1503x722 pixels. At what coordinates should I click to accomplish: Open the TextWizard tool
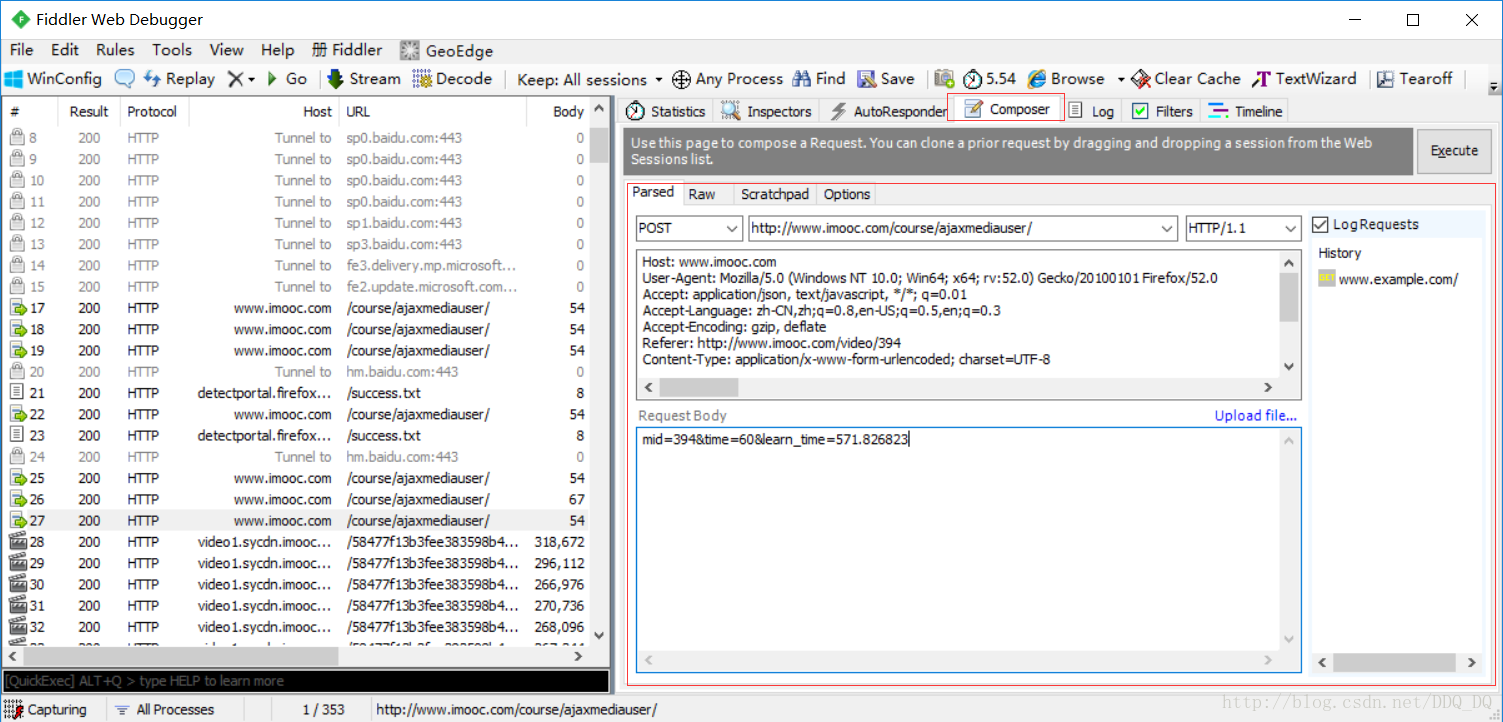click(x=1304, y=78)
